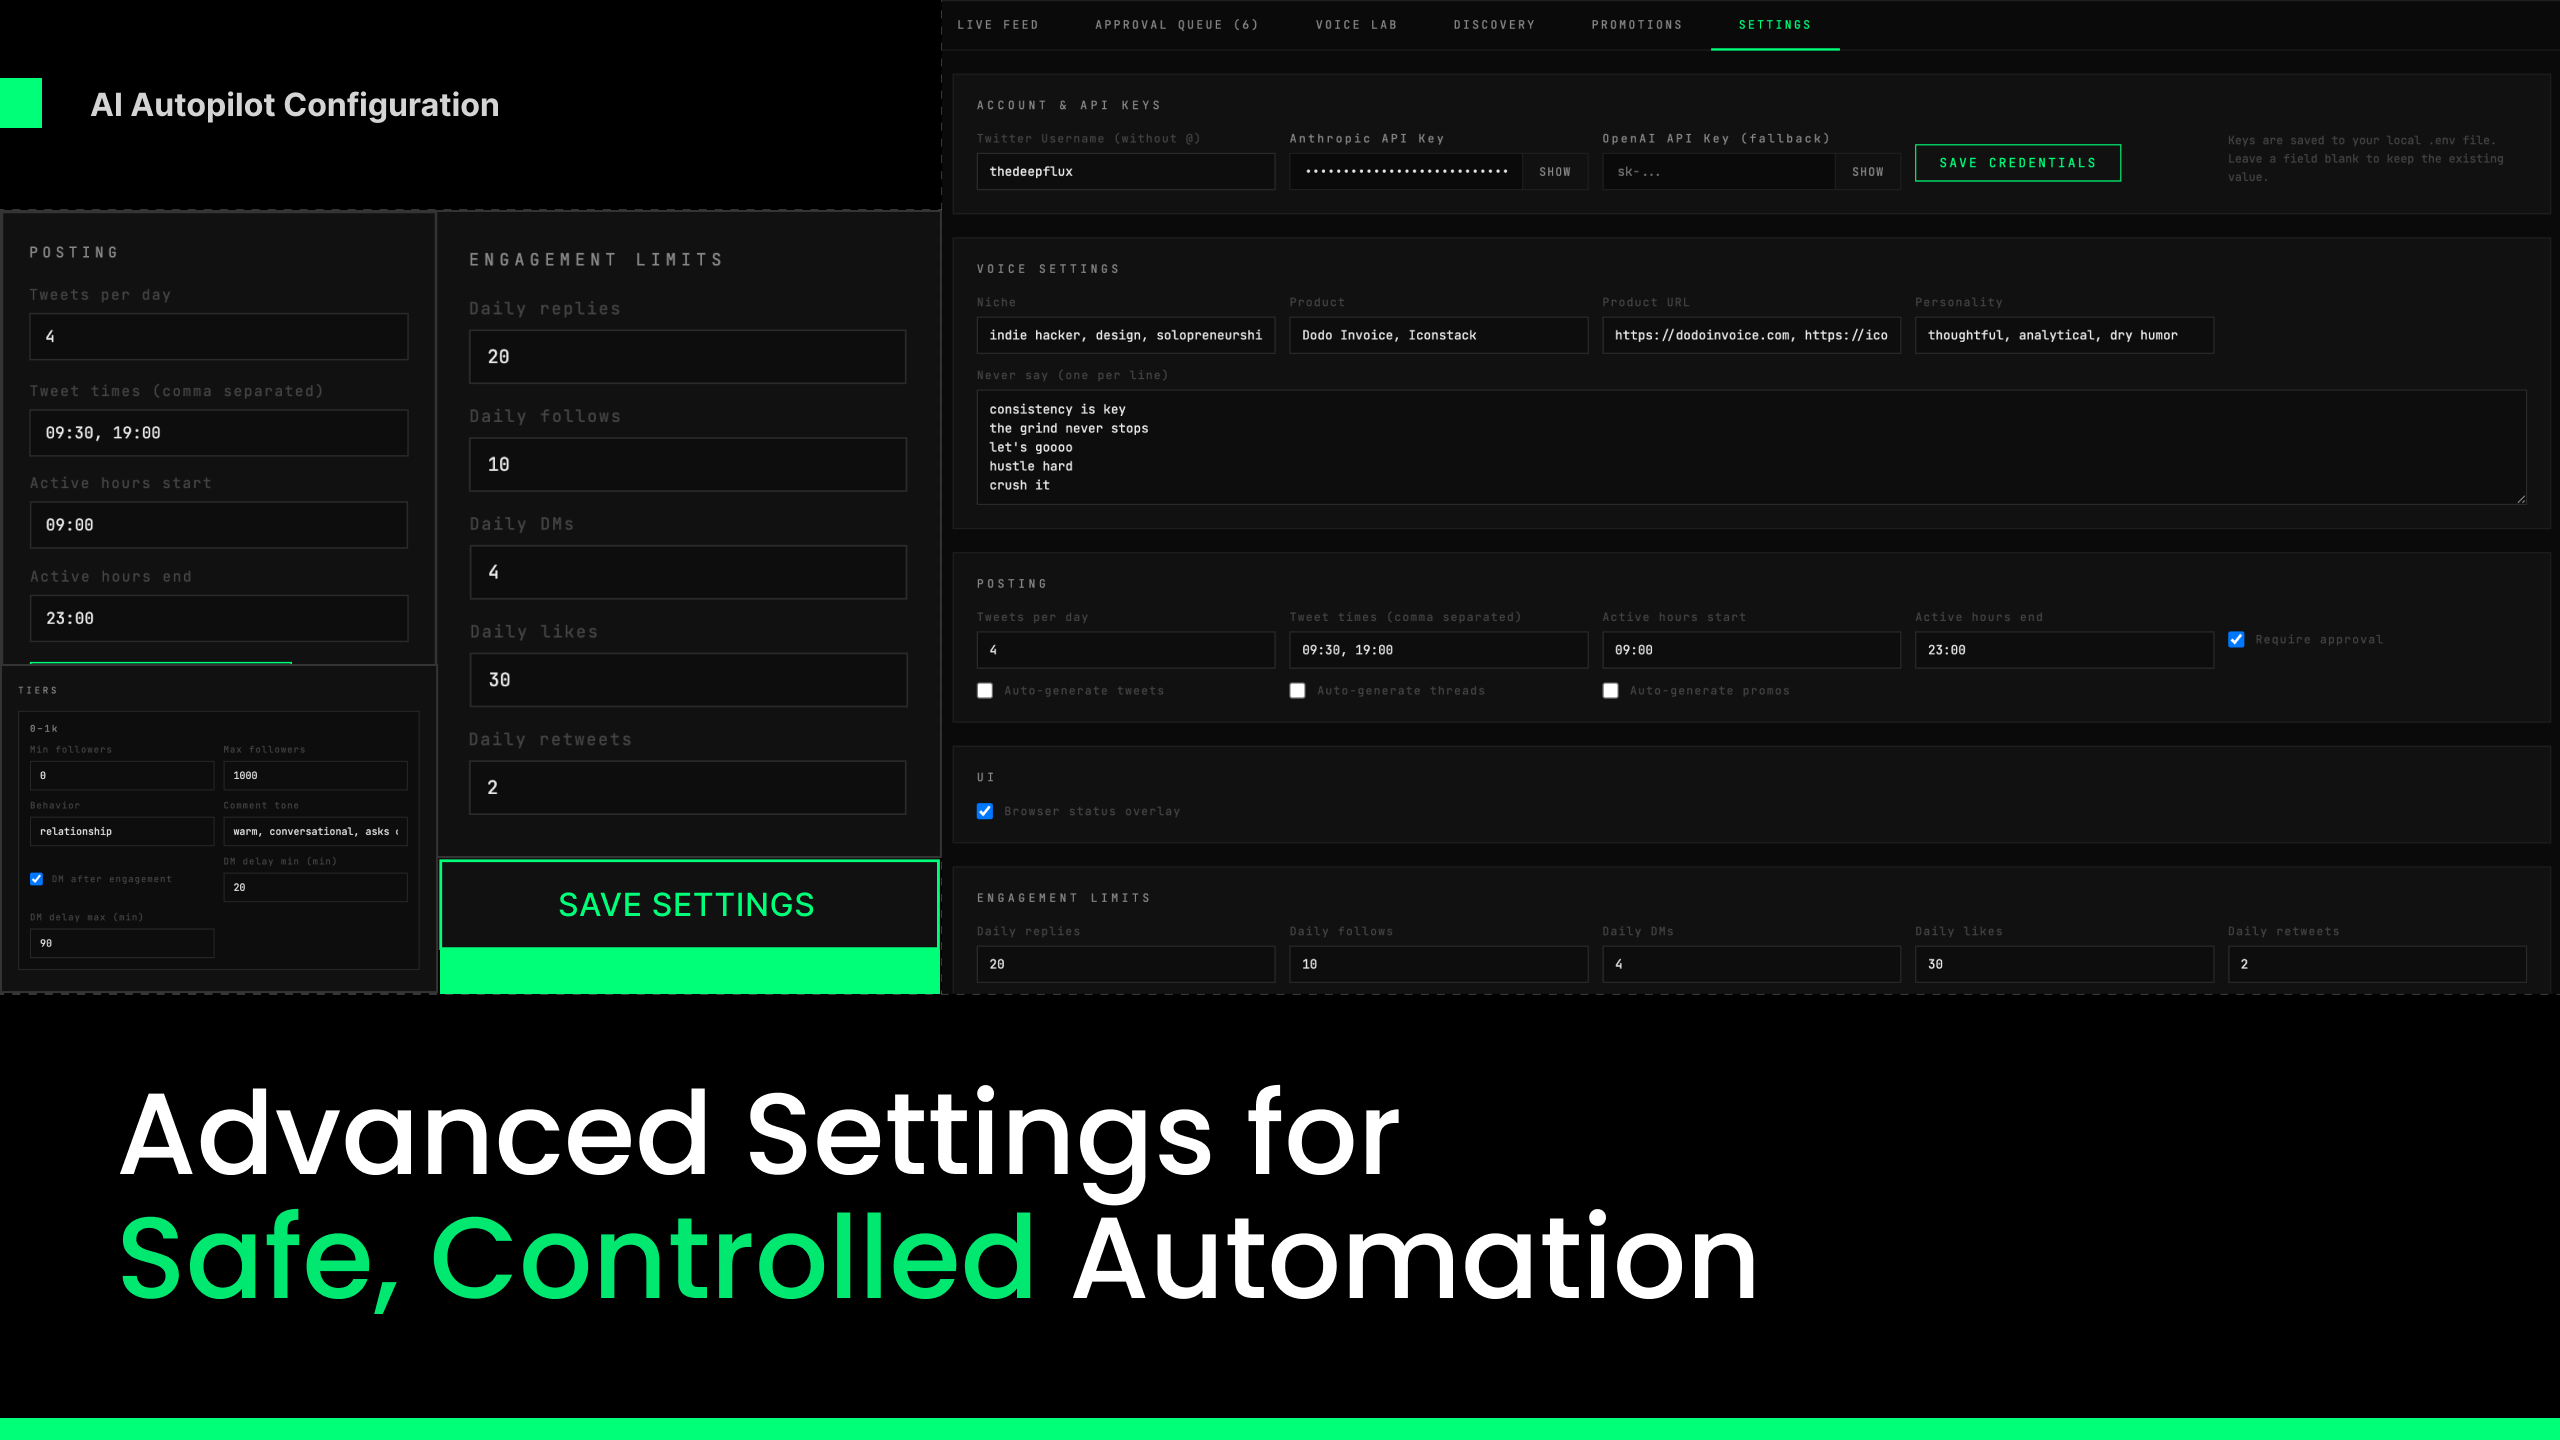Enable Auto-generate tweets
Viewport: 2560px width, 1440px height.
pos(984,690)
